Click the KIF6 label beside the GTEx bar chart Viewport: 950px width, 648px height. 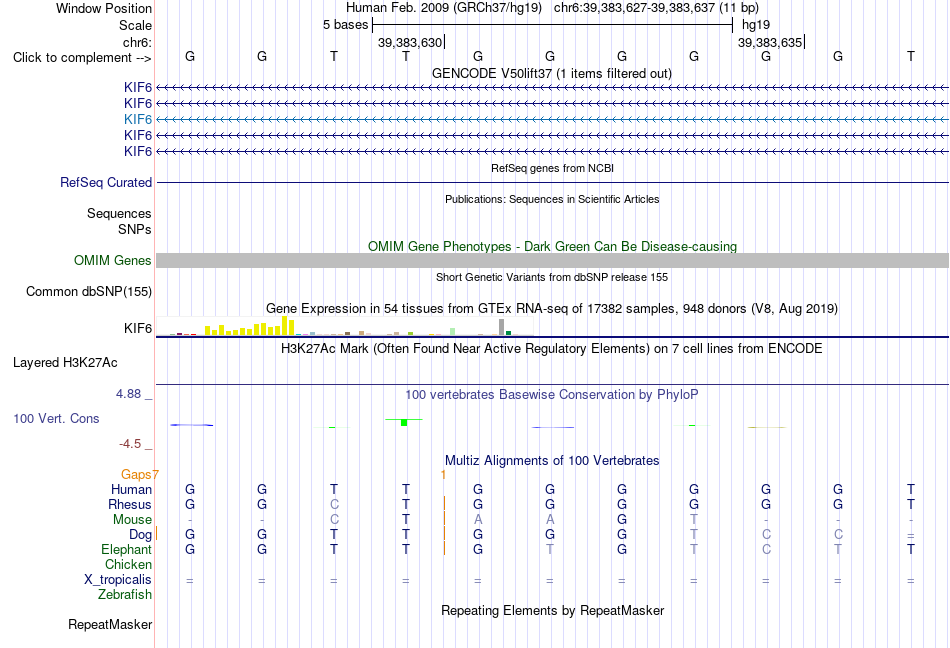(x=138, y=328)
